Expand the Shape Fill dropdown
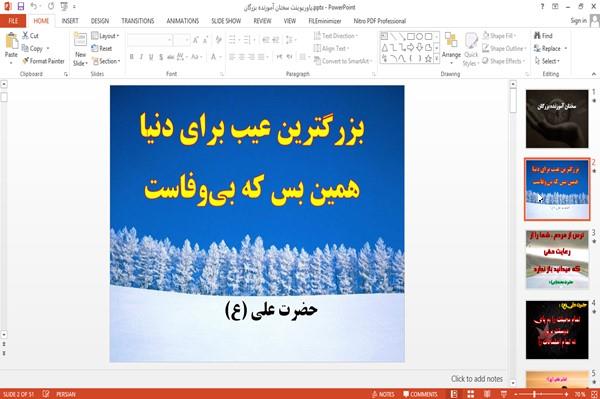Screen dimensions: 600x399 [499, 36]
